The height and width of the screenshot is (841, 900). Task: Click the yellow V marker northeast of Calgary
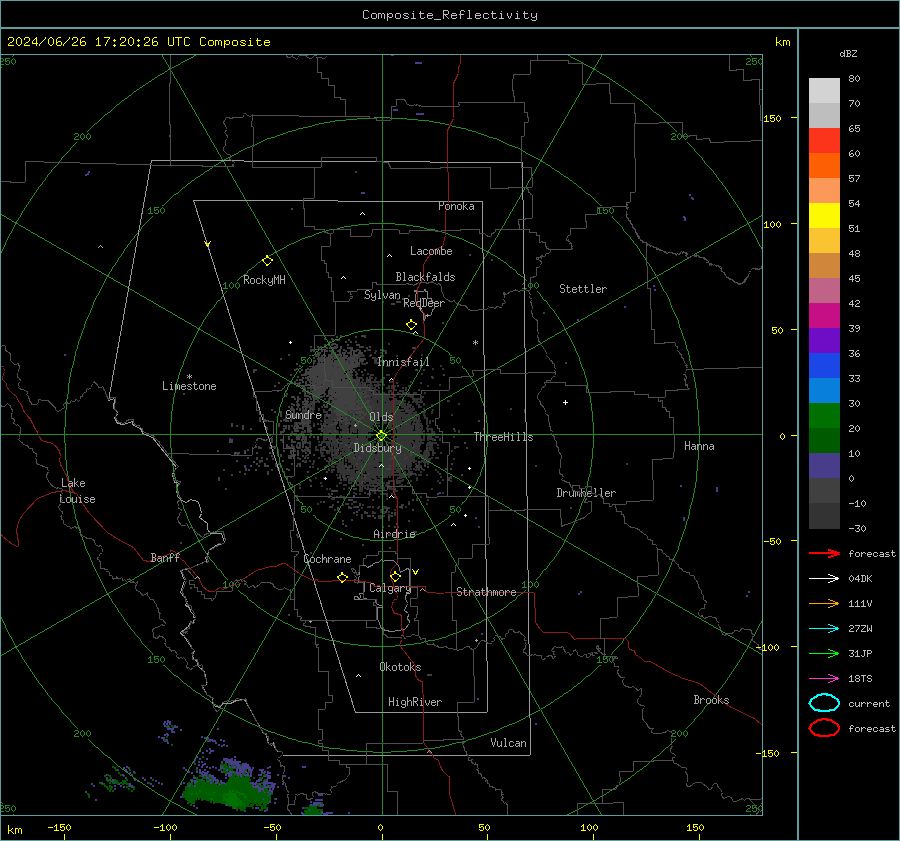pyautogui.click(x=416, y=572)
